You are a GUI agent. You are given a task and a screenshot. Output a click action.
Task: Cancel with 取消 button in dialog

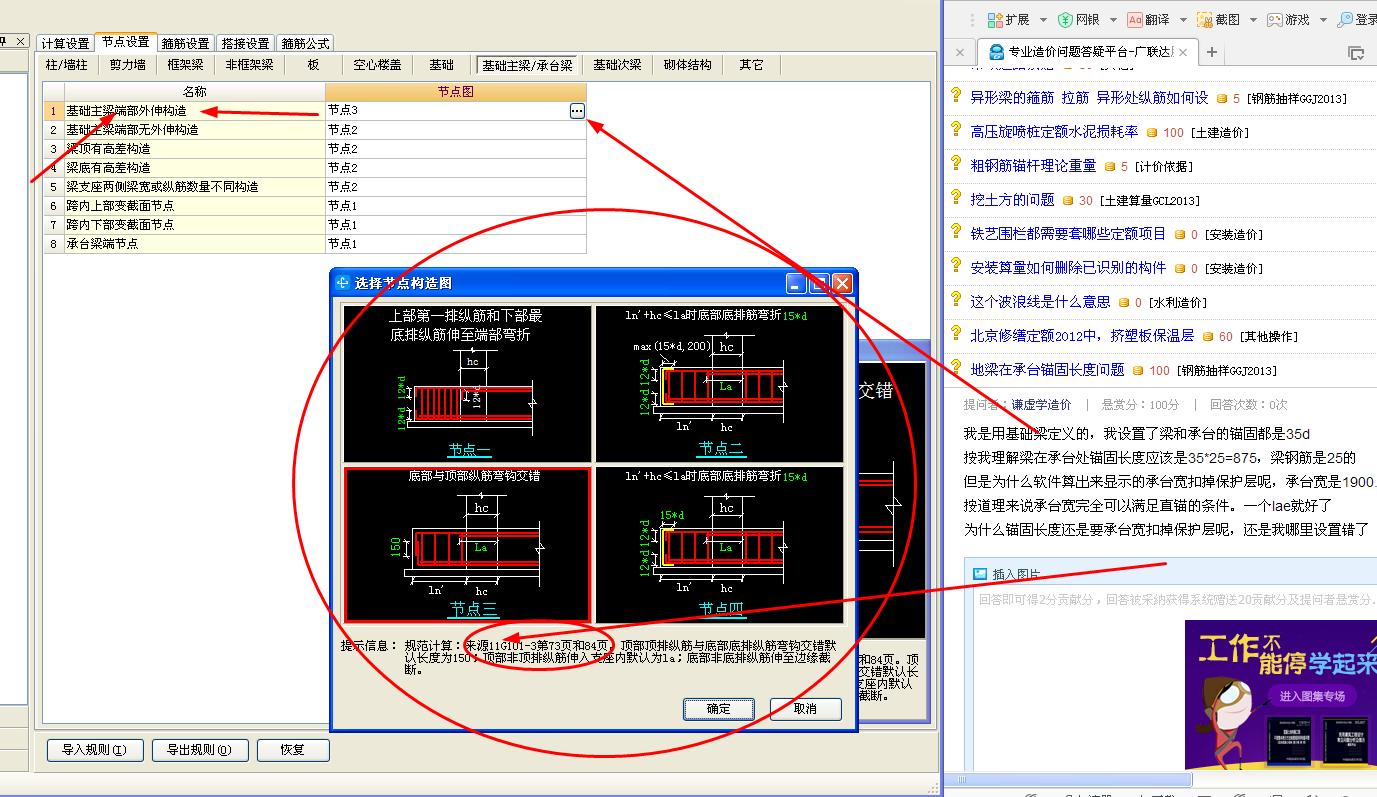pos(805,709)
